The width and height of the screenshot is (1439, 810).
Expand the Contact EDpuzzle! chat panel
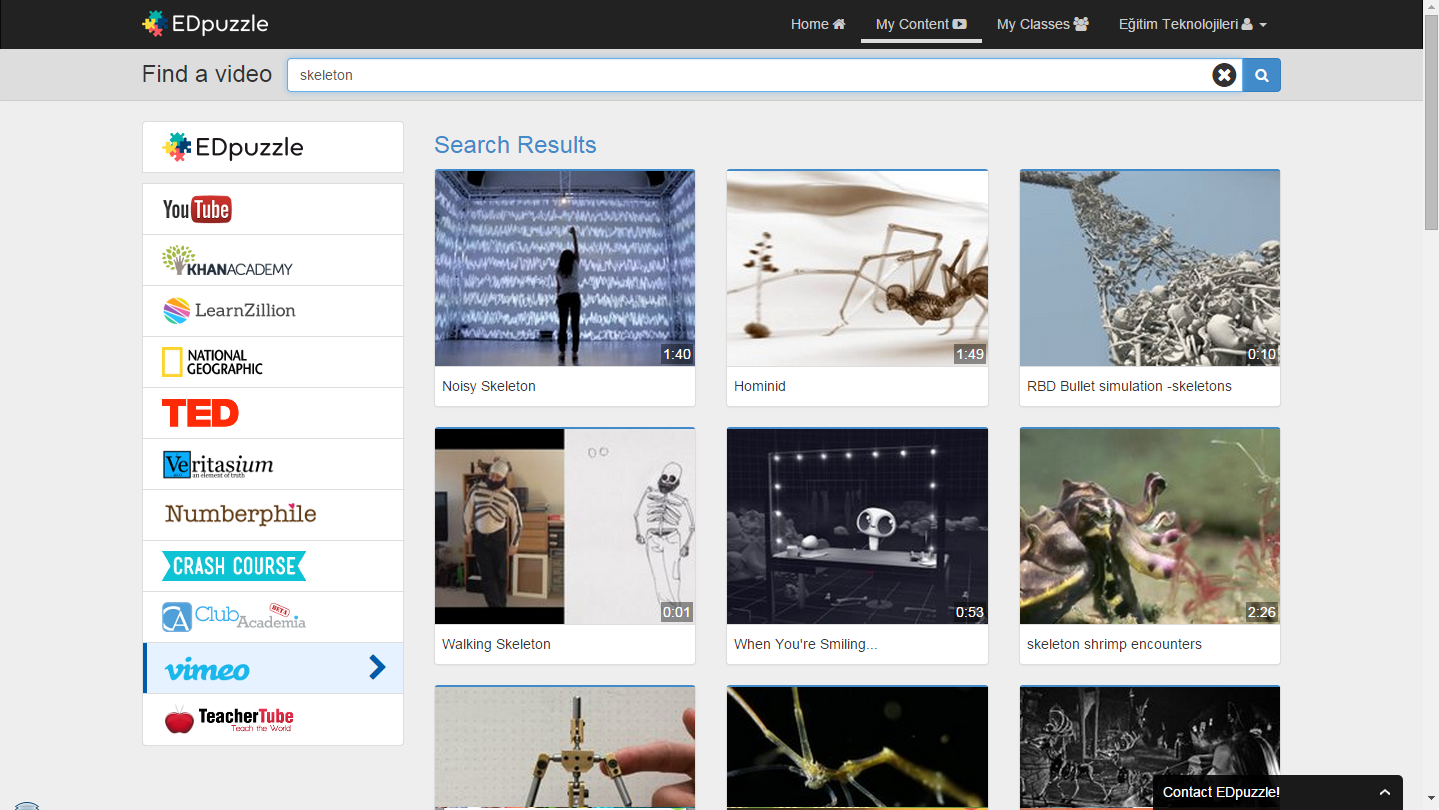point(1278,792)
